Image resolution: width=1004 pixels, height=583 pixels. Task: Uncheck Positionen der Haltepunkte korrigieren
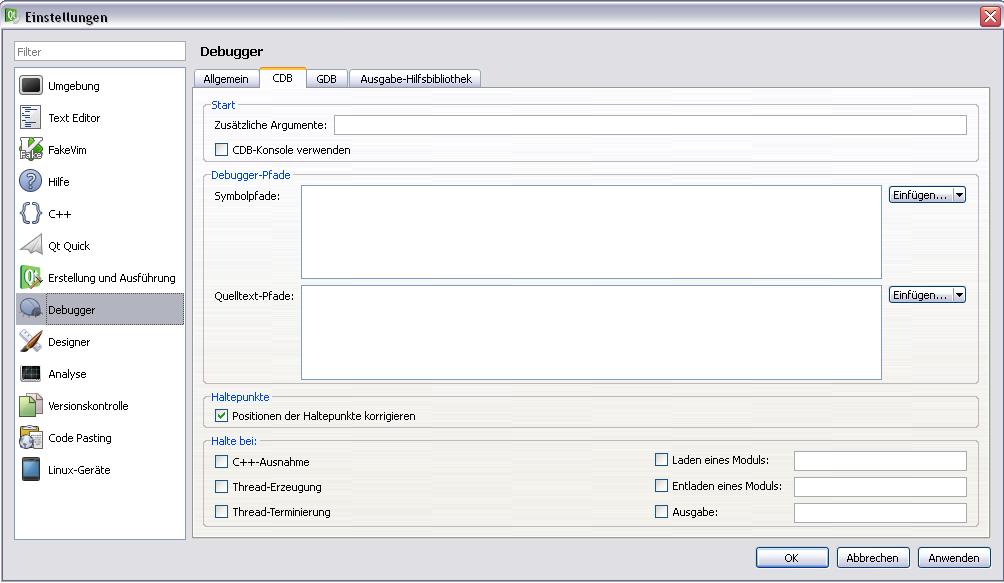[x=222, y=416]
